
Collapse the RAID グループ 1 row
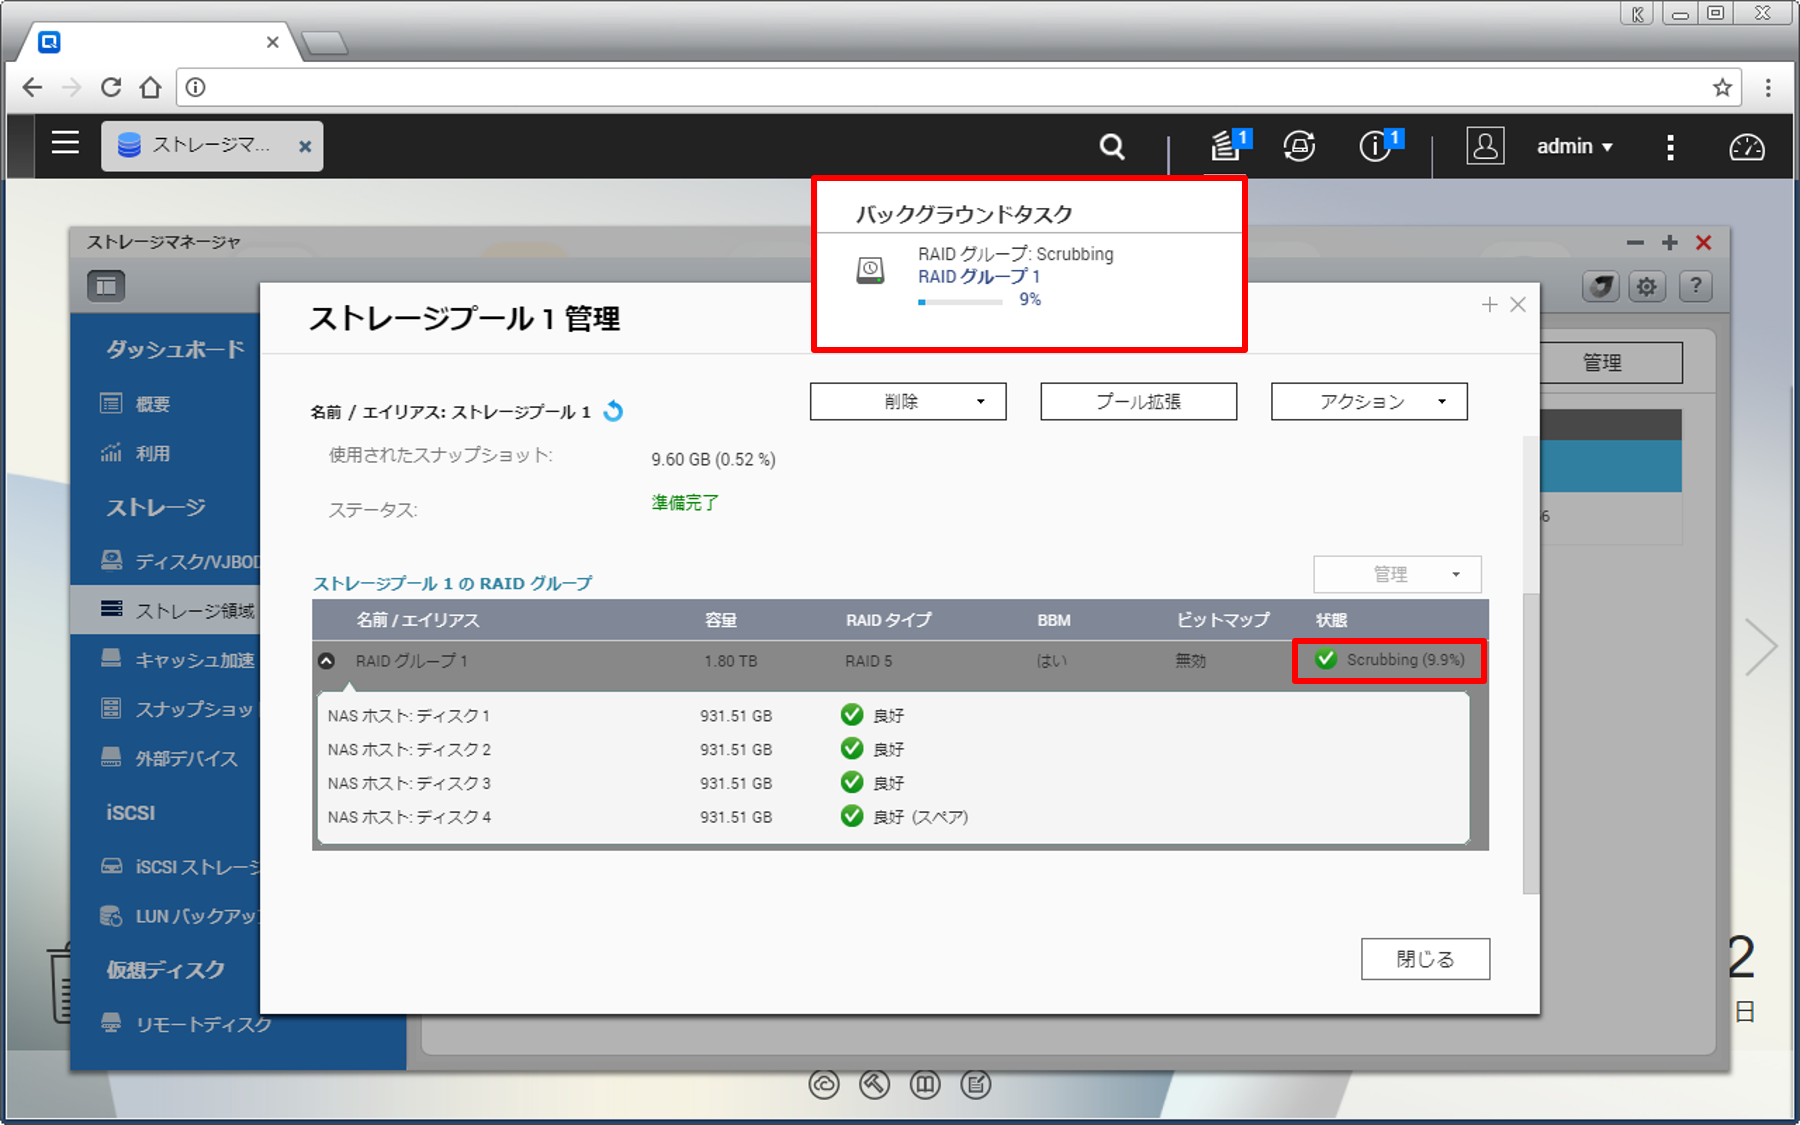coord(326,661)
